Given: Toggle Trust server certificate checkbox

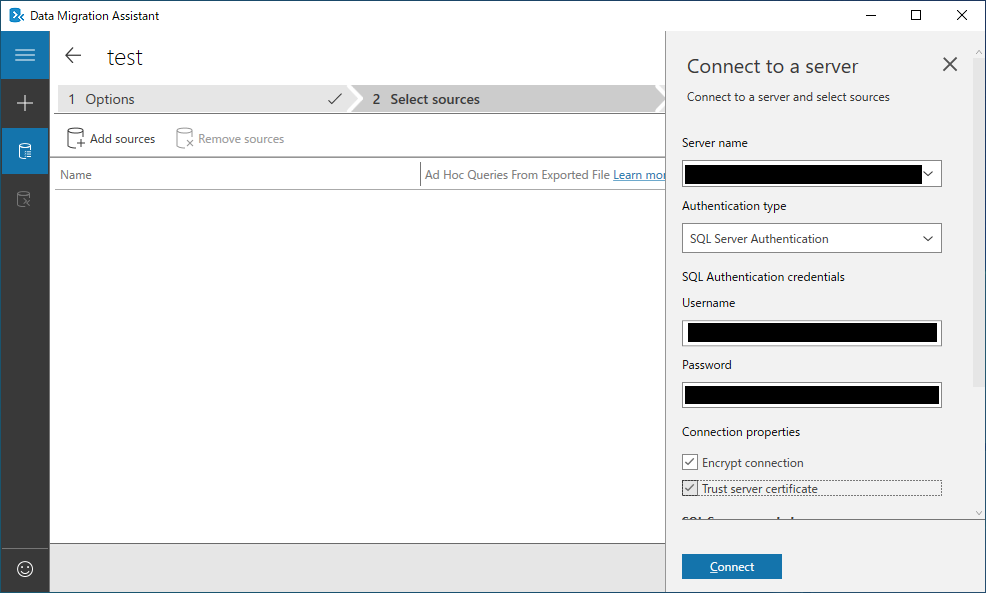Looking at the screenshot, I should click(x=690, y=488).
